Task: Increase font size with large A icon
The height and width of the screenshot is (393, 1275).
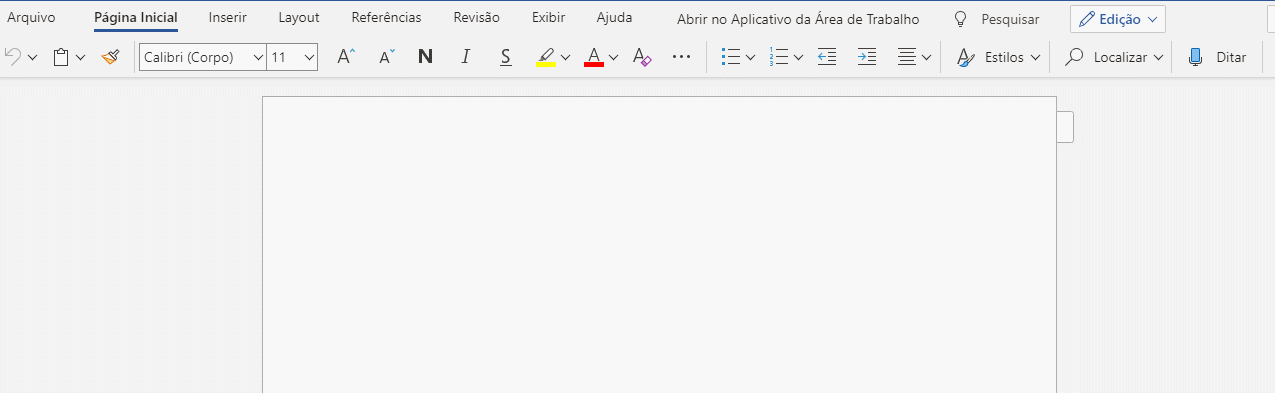Action: point(346,57)
